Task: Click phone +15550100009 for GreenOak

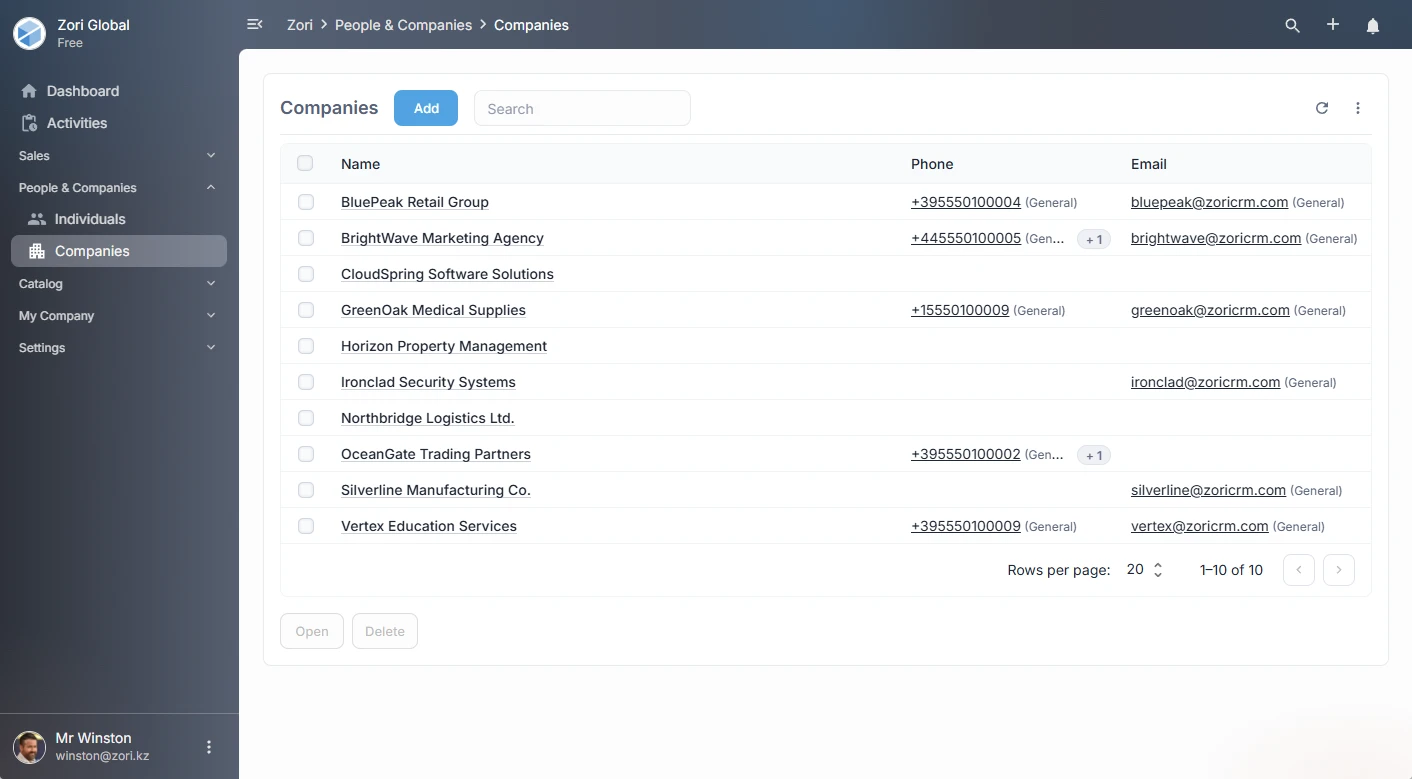Action: pyautogui.click(x=960, y=310)
